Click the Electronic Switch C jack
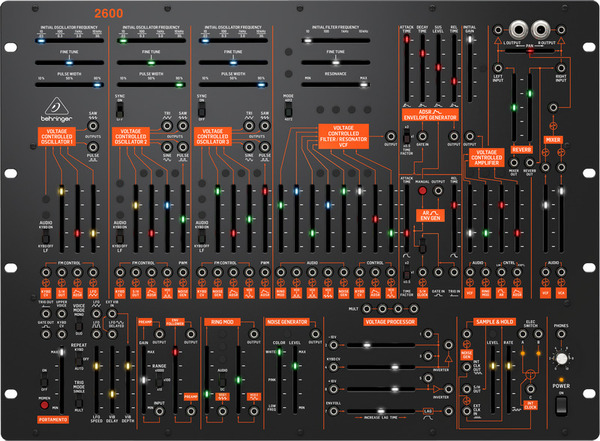600x441 pixels. [x=530, y=389]
